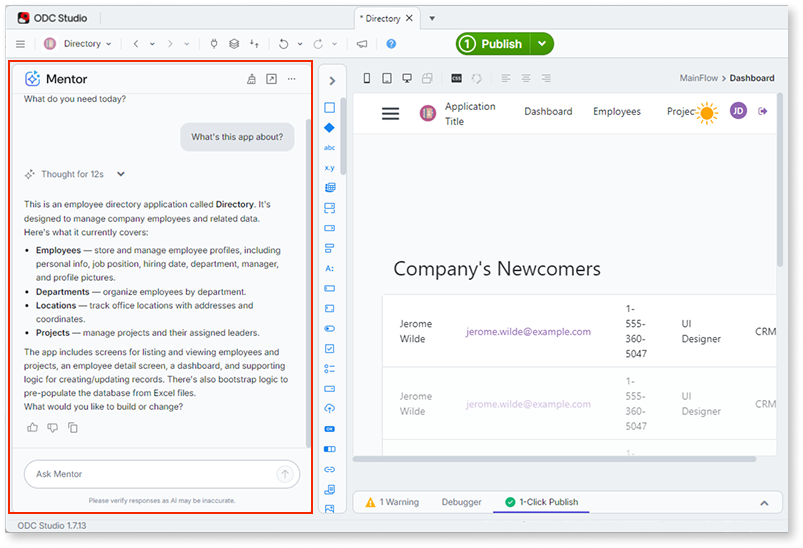Select the Container widget in widget bar
The image size is (803, 548).
click(330, 108)
